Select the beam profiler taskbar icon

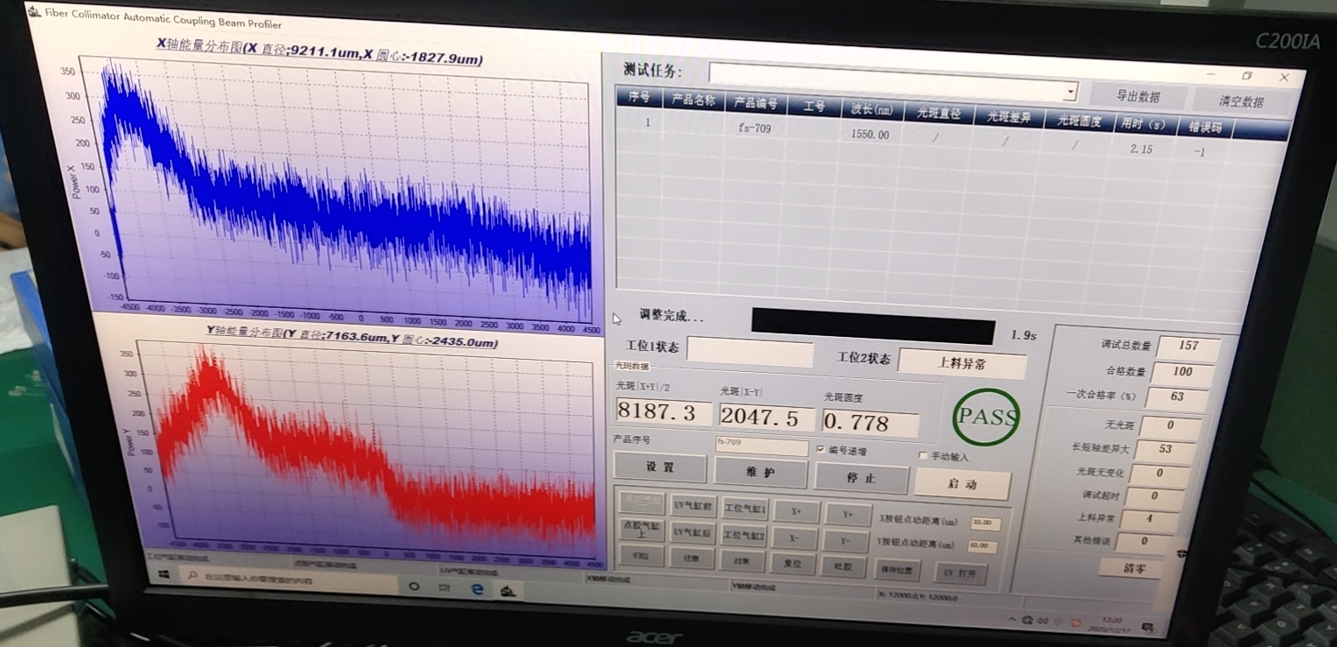[508, 591]
